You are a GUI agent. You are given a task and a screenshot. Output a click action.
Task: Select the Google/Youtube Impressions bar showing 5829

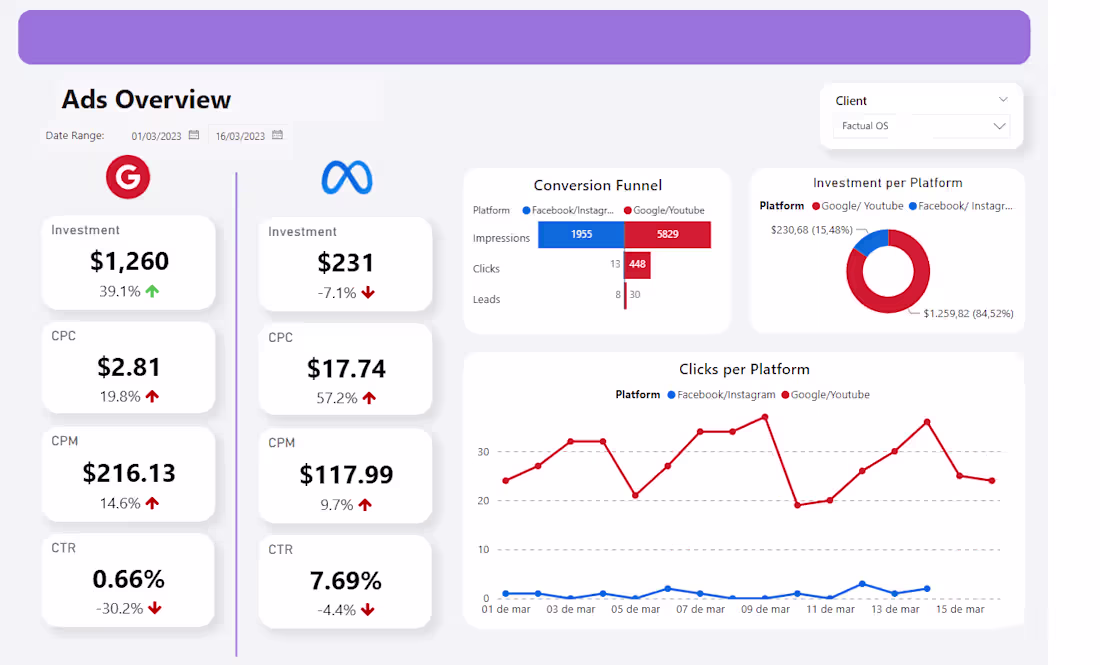(x=665, y=234)
